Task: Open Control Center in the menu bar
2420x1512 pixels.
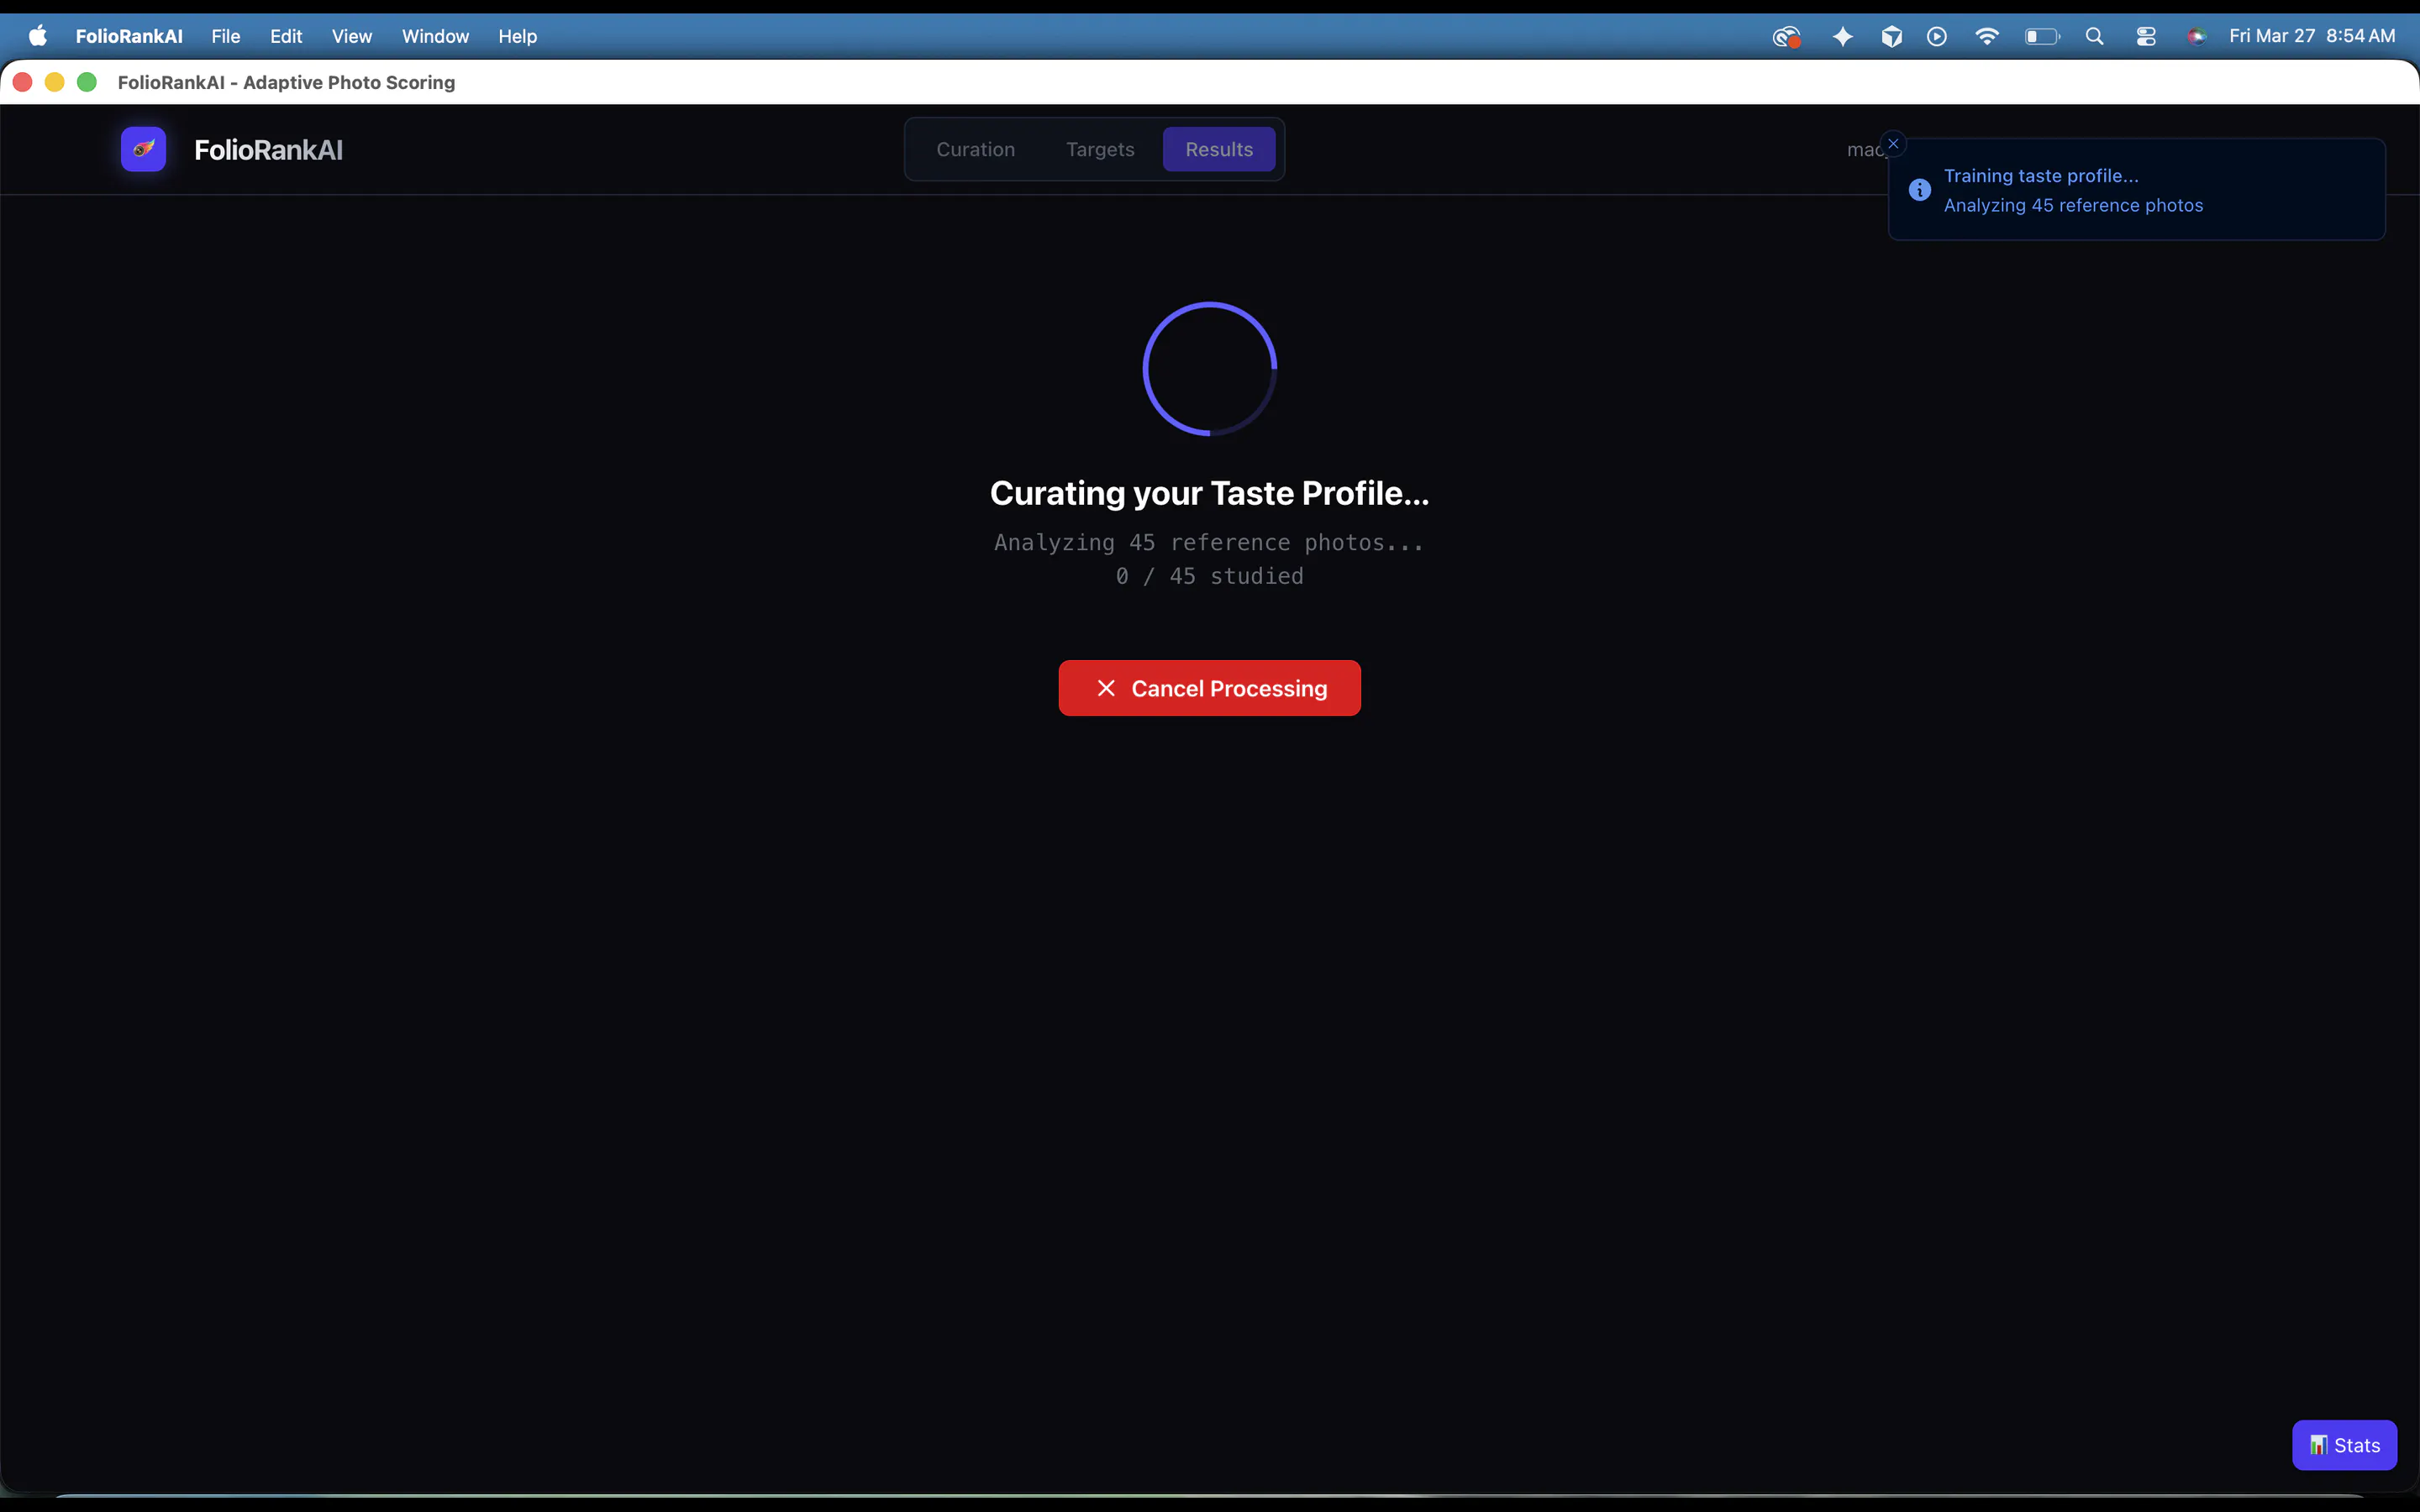Action: point(2146,36)
